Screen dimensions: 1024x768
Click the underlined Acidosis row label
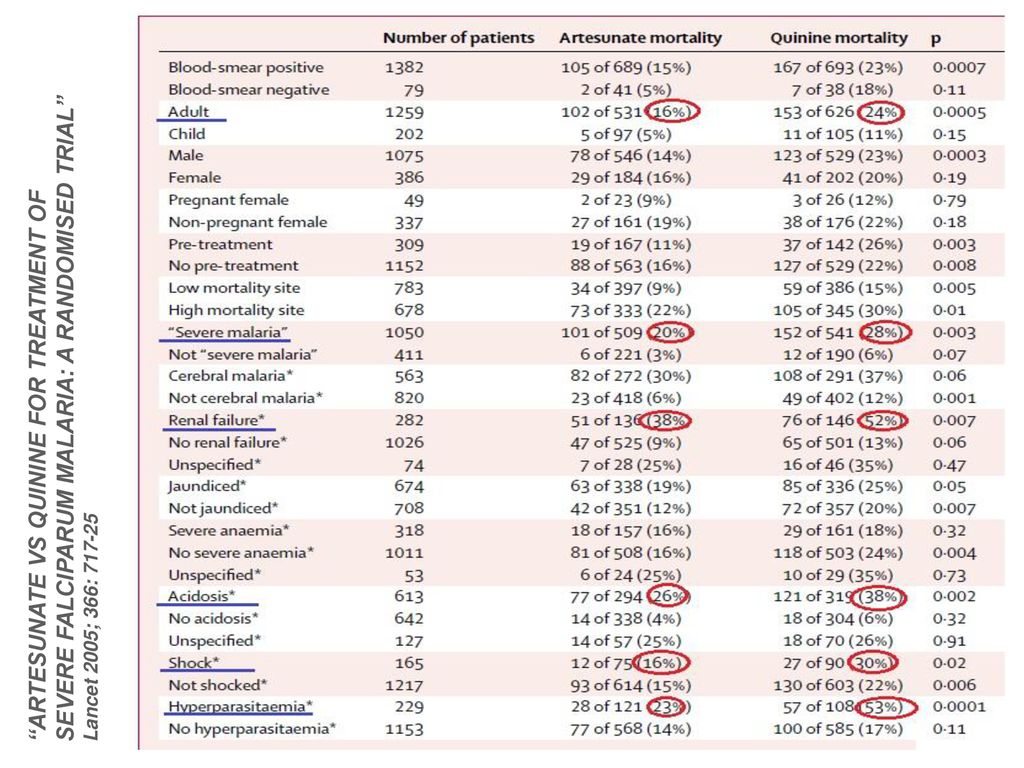pos(201,596)
